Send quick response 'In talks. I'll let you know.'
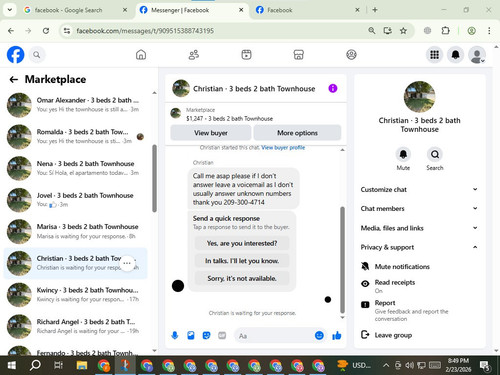500x375 pixels. pyautogui.click(x=242, y=261)
